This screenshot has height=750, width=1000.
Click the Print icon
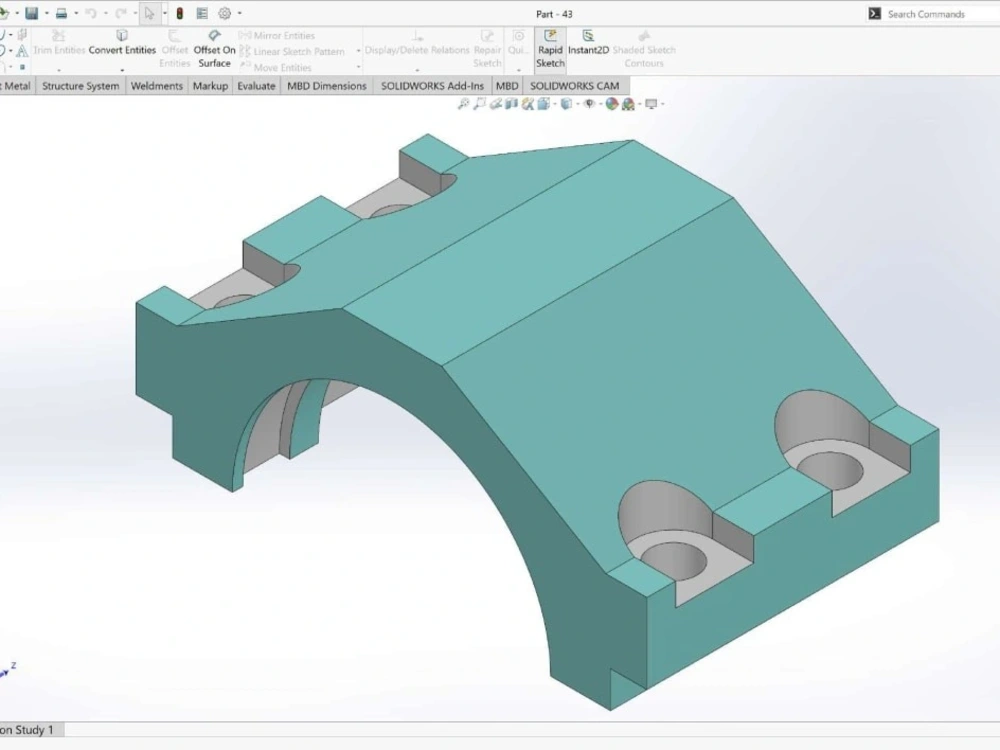pyautogui.click(x=61, y=13)
